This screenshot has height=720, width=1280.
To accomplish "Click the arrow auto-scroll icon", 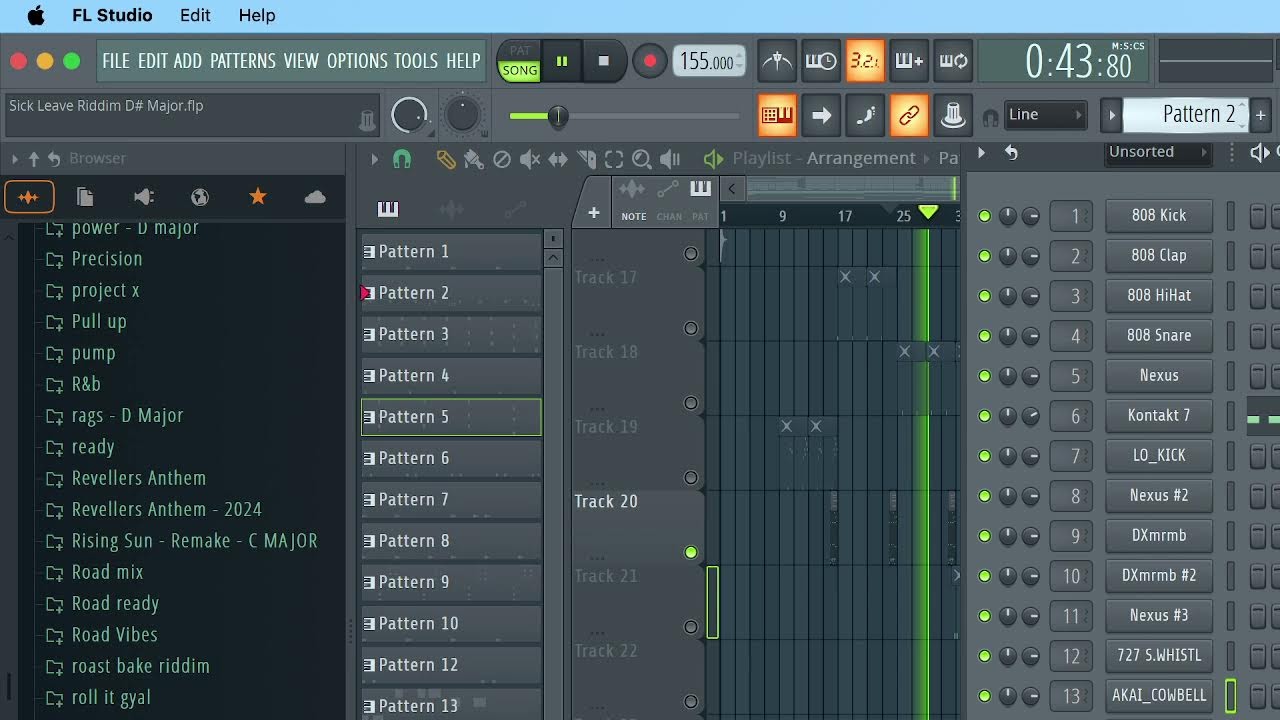I will coord(821,115).
